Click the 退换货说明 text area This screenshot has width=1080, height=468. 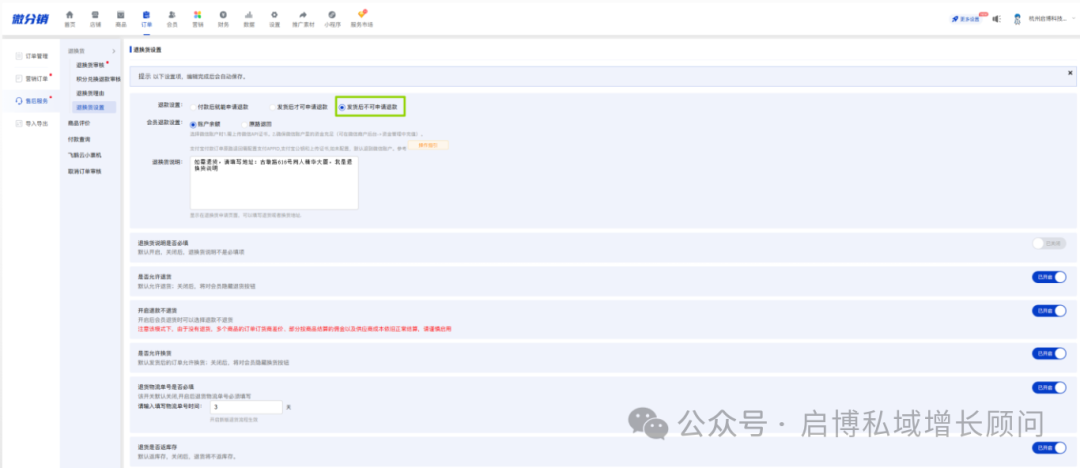tap(273, 181)
